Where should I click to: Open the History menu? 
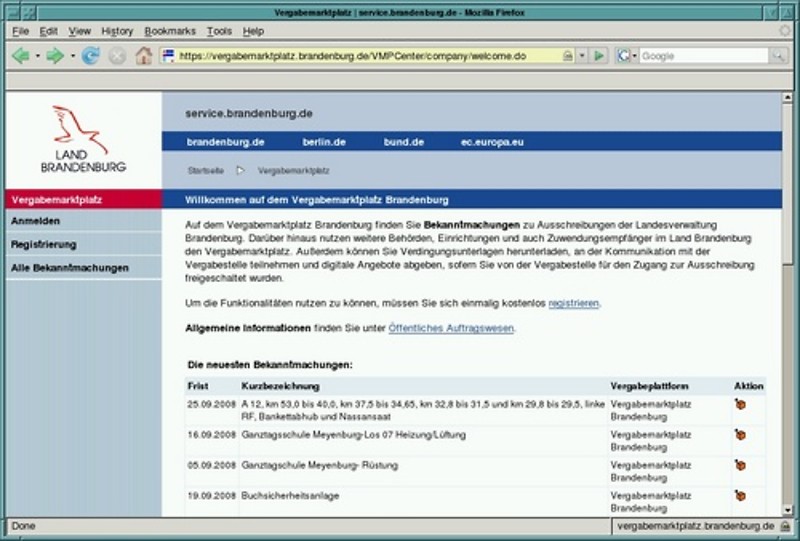[x=117, y=31]
